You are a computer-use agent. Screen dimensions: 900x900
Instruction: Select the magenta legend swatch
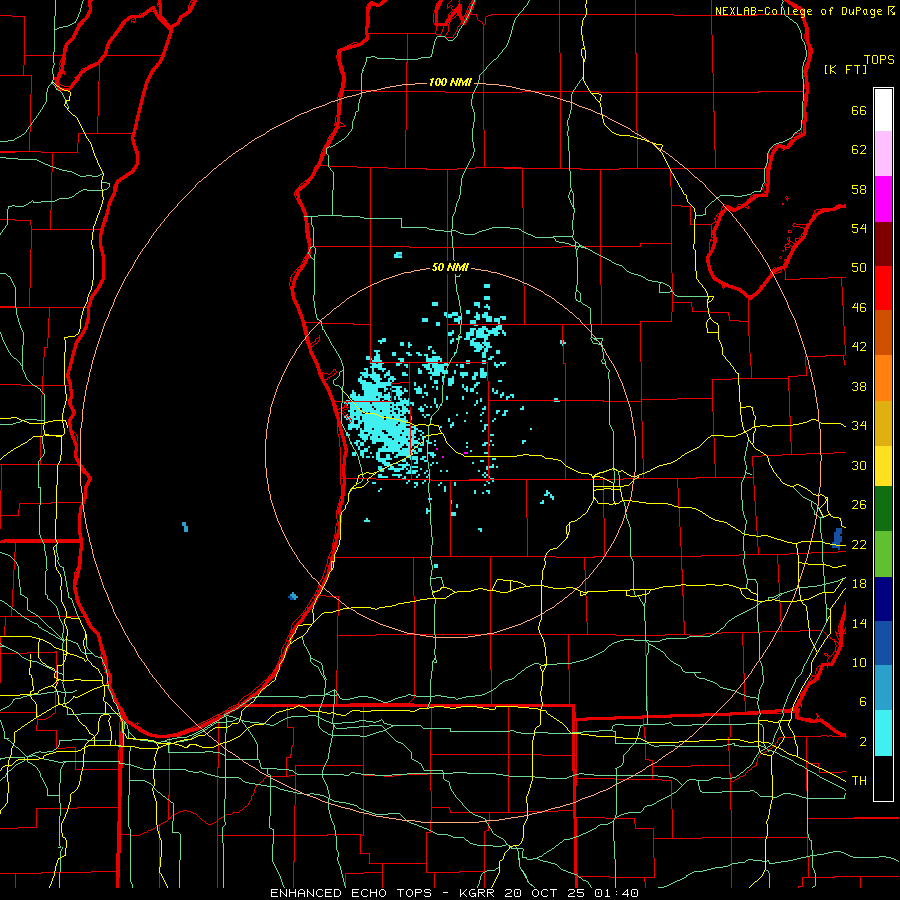click(883, 199)
